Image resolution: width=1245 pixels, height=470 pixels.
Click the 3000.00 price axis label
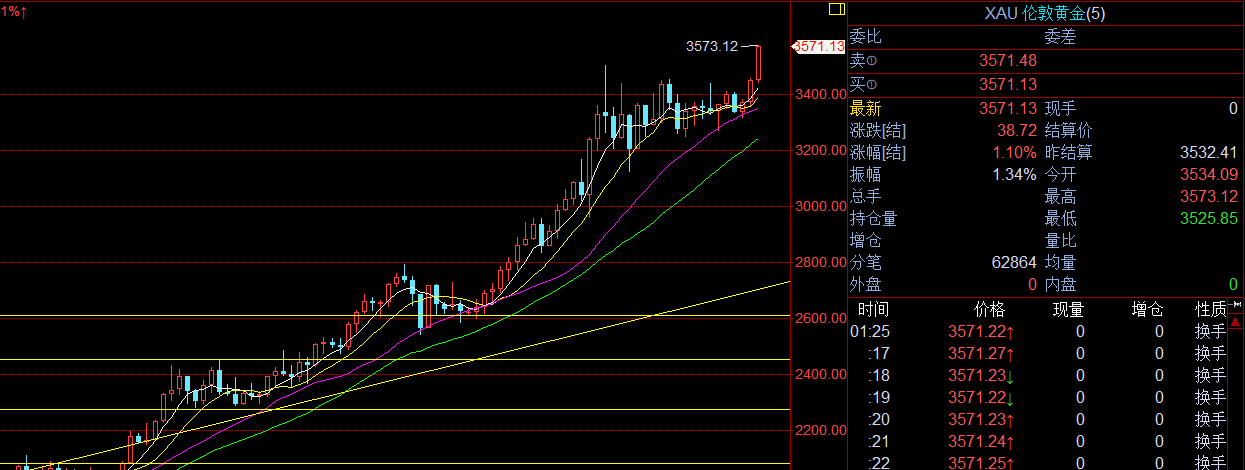point(820,206)
